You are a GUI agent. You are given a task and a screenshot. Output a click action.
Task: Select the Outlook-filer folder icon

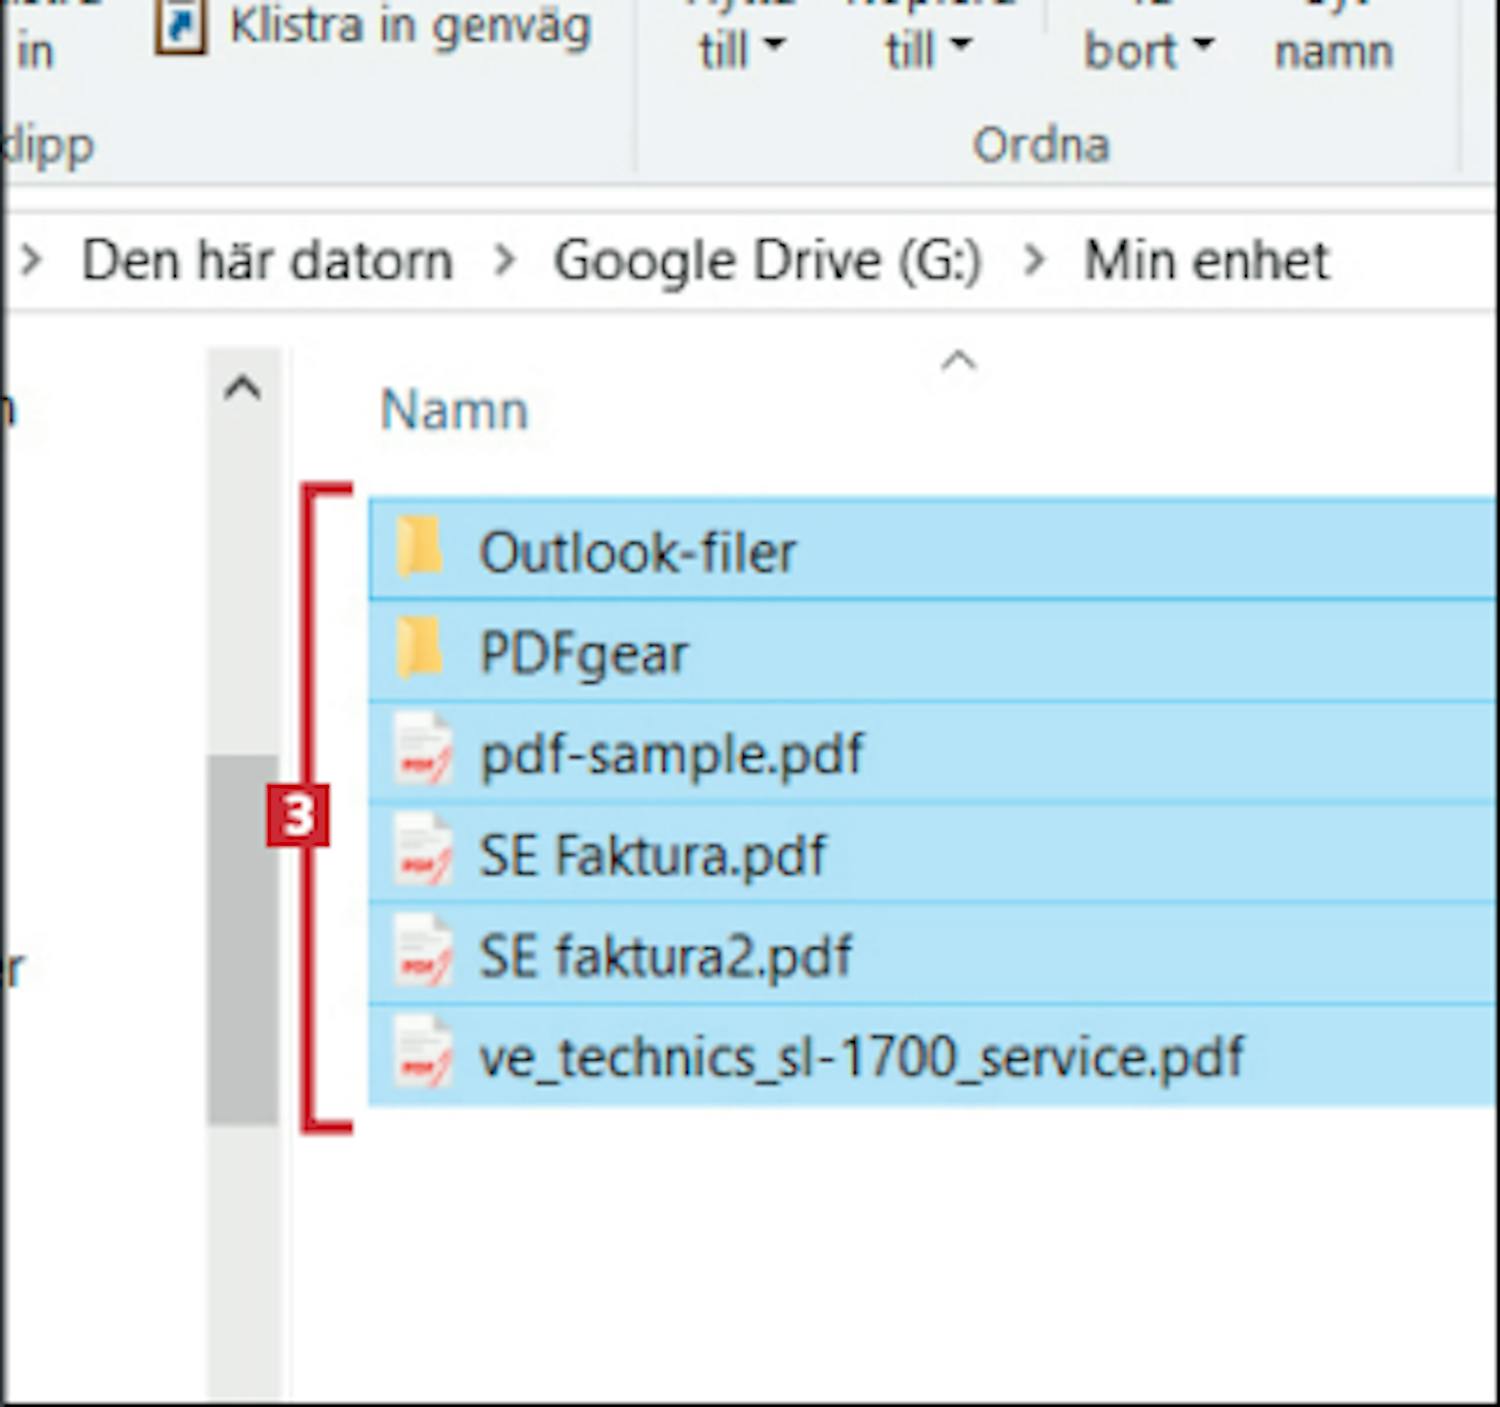[x=420, y=549]
